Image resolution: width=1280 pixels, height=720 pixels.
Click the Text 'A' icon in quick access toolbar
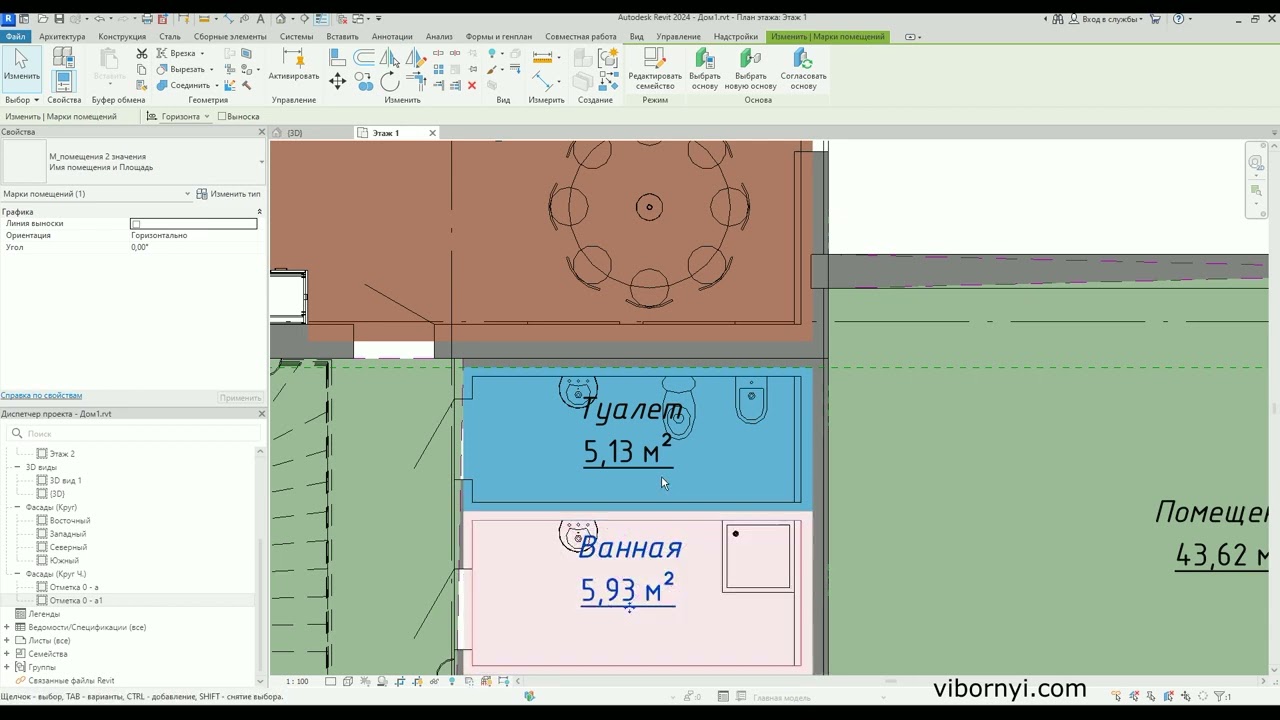260,19
